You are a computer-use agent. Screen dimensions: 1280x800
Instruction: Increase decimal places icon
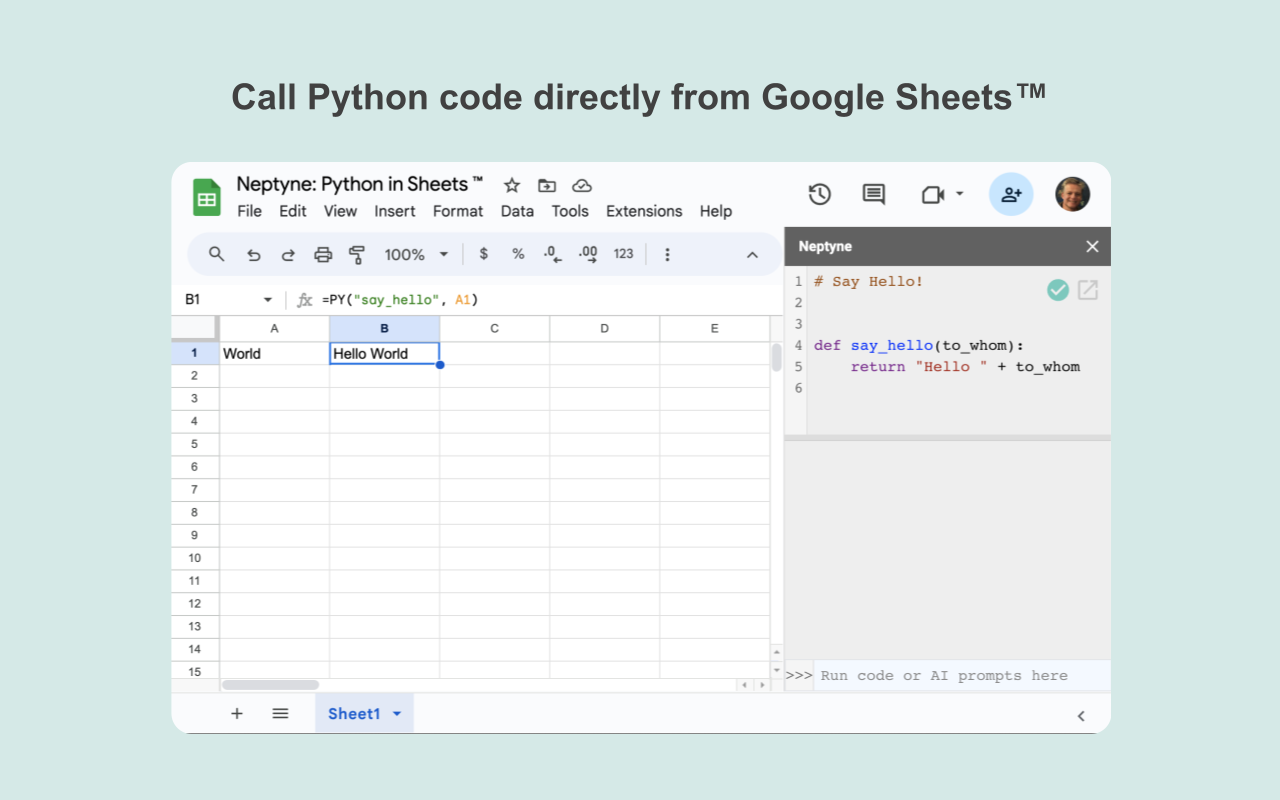click(588, 254)
